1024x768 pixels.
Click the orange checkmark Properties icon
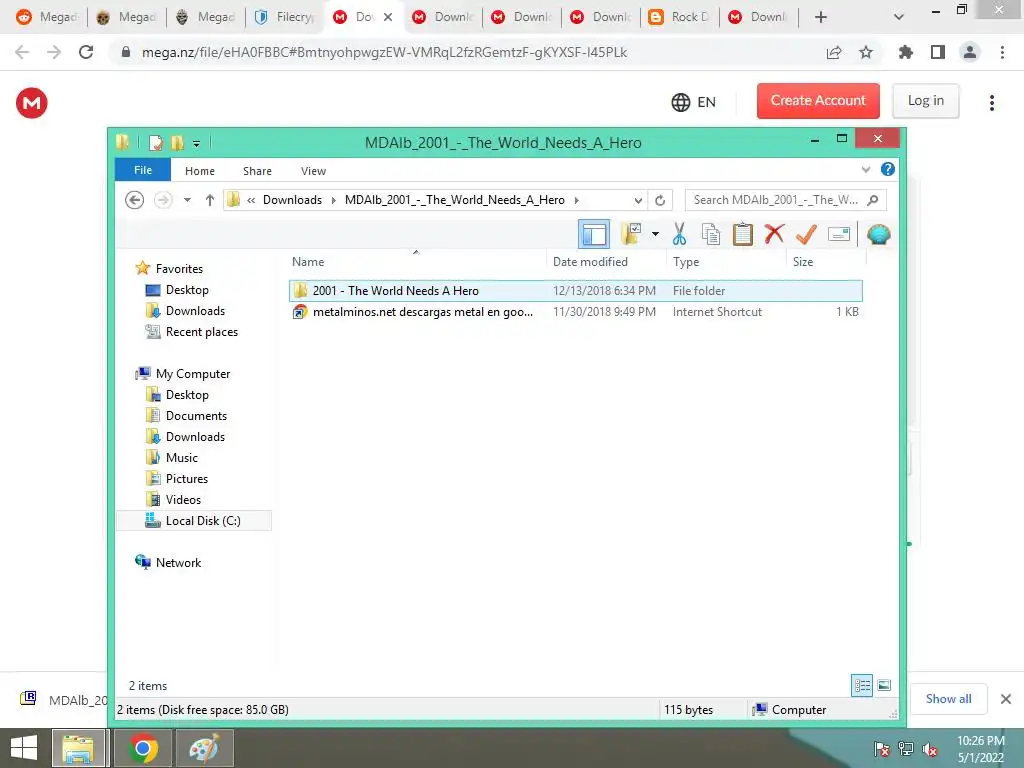[807, 234]
